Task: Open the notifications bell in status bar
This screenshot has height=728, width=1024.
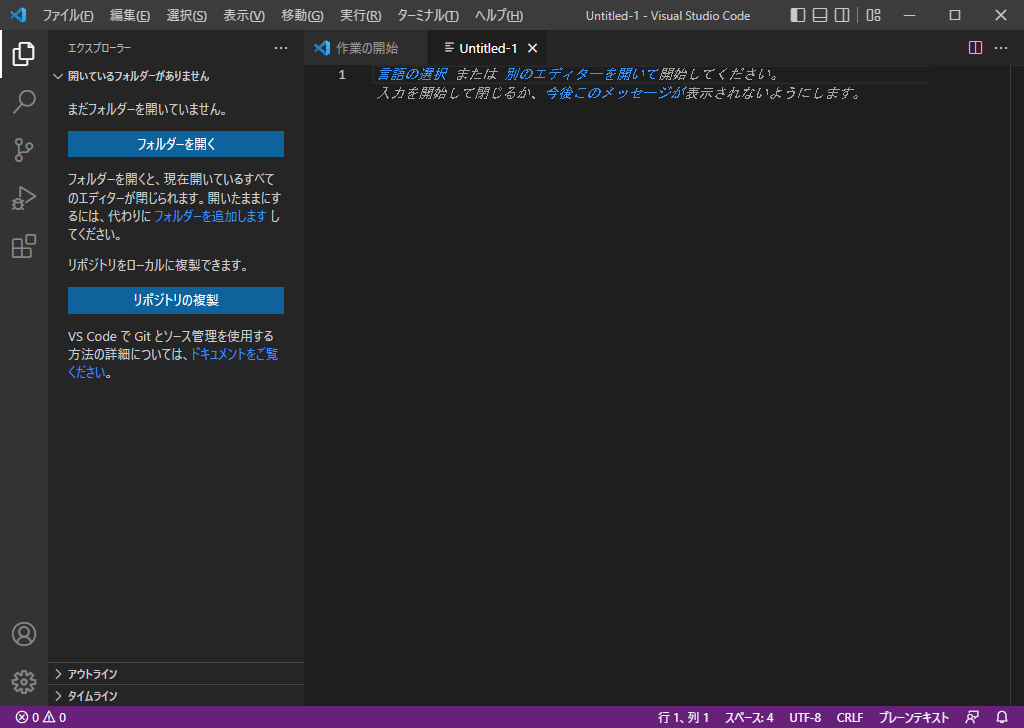Action: pyautogui.click(x=1002, y=717)
